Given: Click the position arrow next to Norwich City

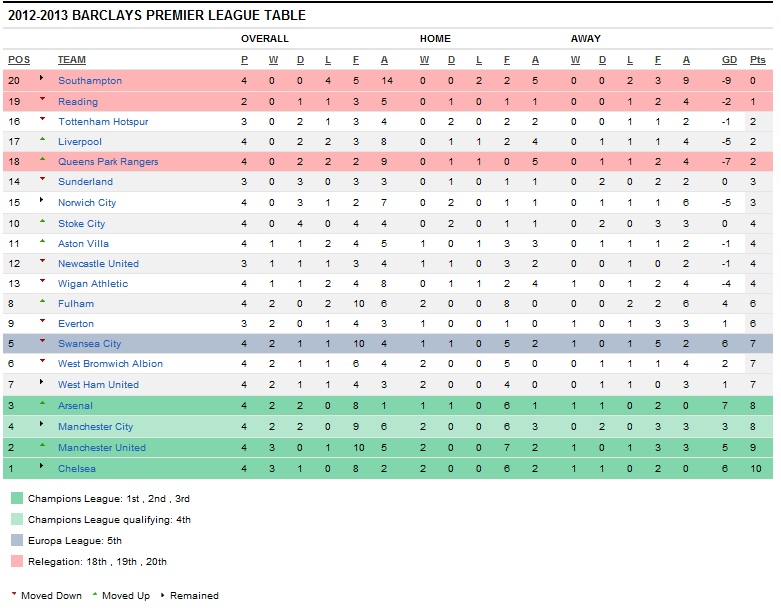Looking at the screenshot, I should [x=42, y=200].
